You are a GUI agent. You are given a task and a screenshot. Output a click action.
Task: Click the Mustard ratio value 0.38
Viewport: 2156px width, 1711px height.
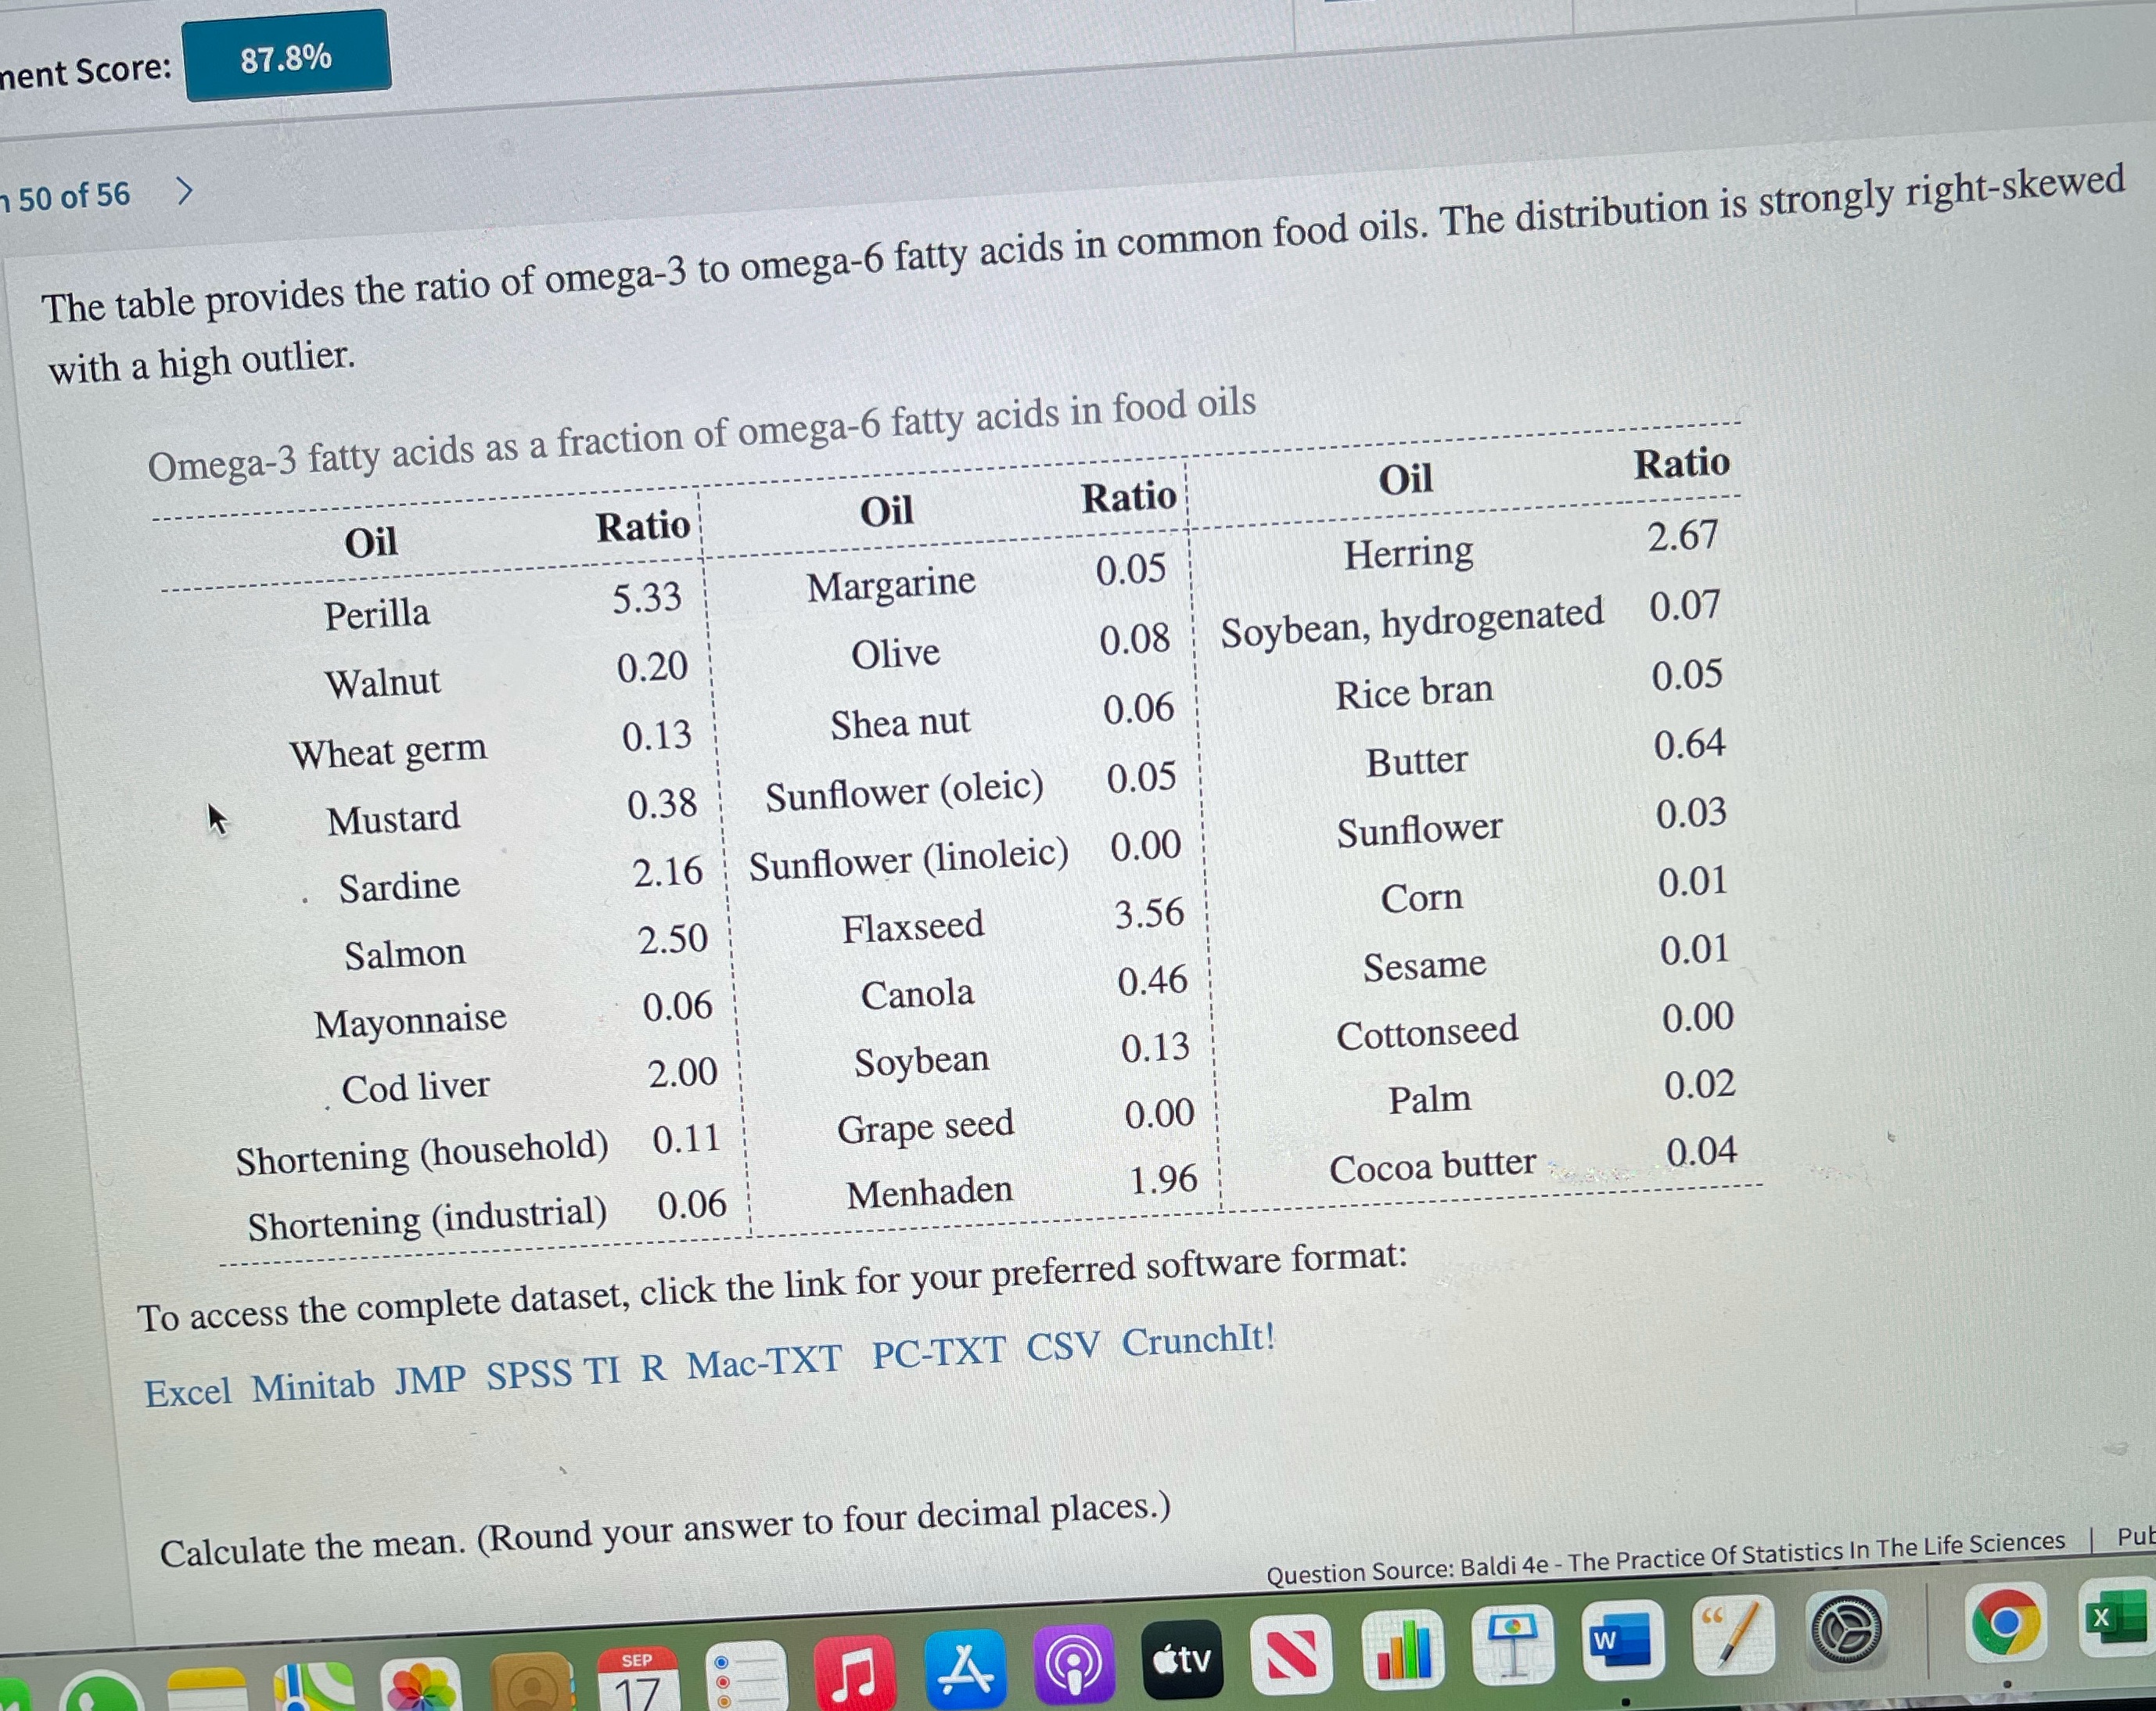pos(662,804)
